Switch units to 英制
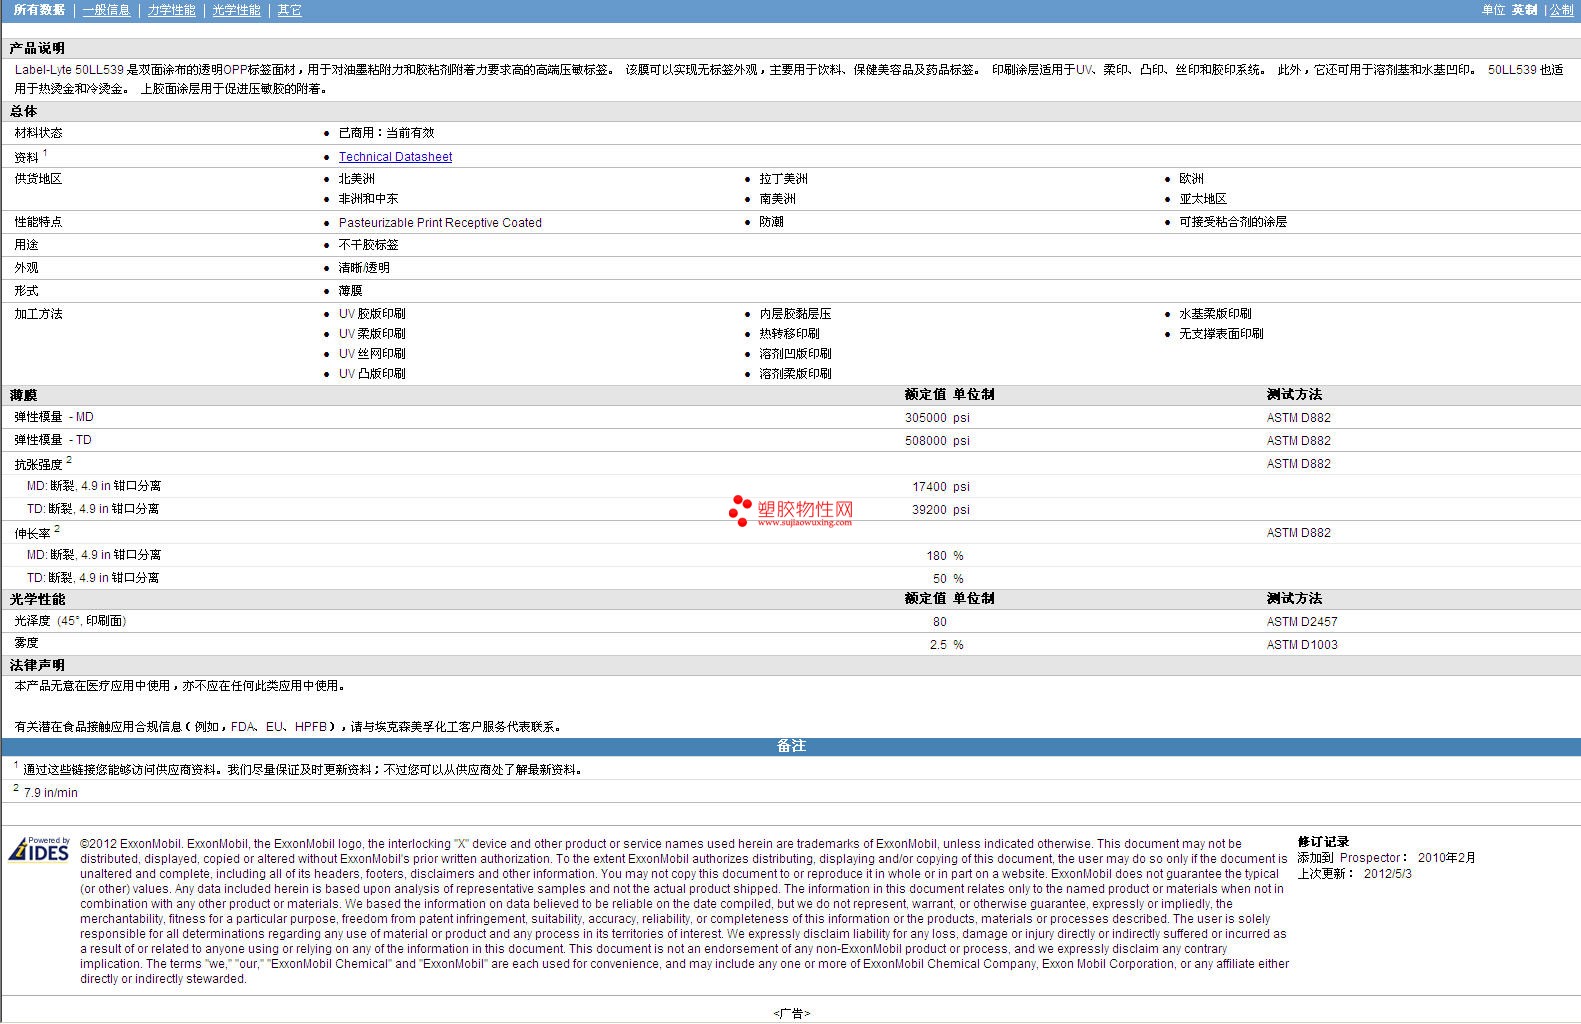The width and height of the screenshot is (1581, 1024). pyautogui.click(x=1525, y=10)
